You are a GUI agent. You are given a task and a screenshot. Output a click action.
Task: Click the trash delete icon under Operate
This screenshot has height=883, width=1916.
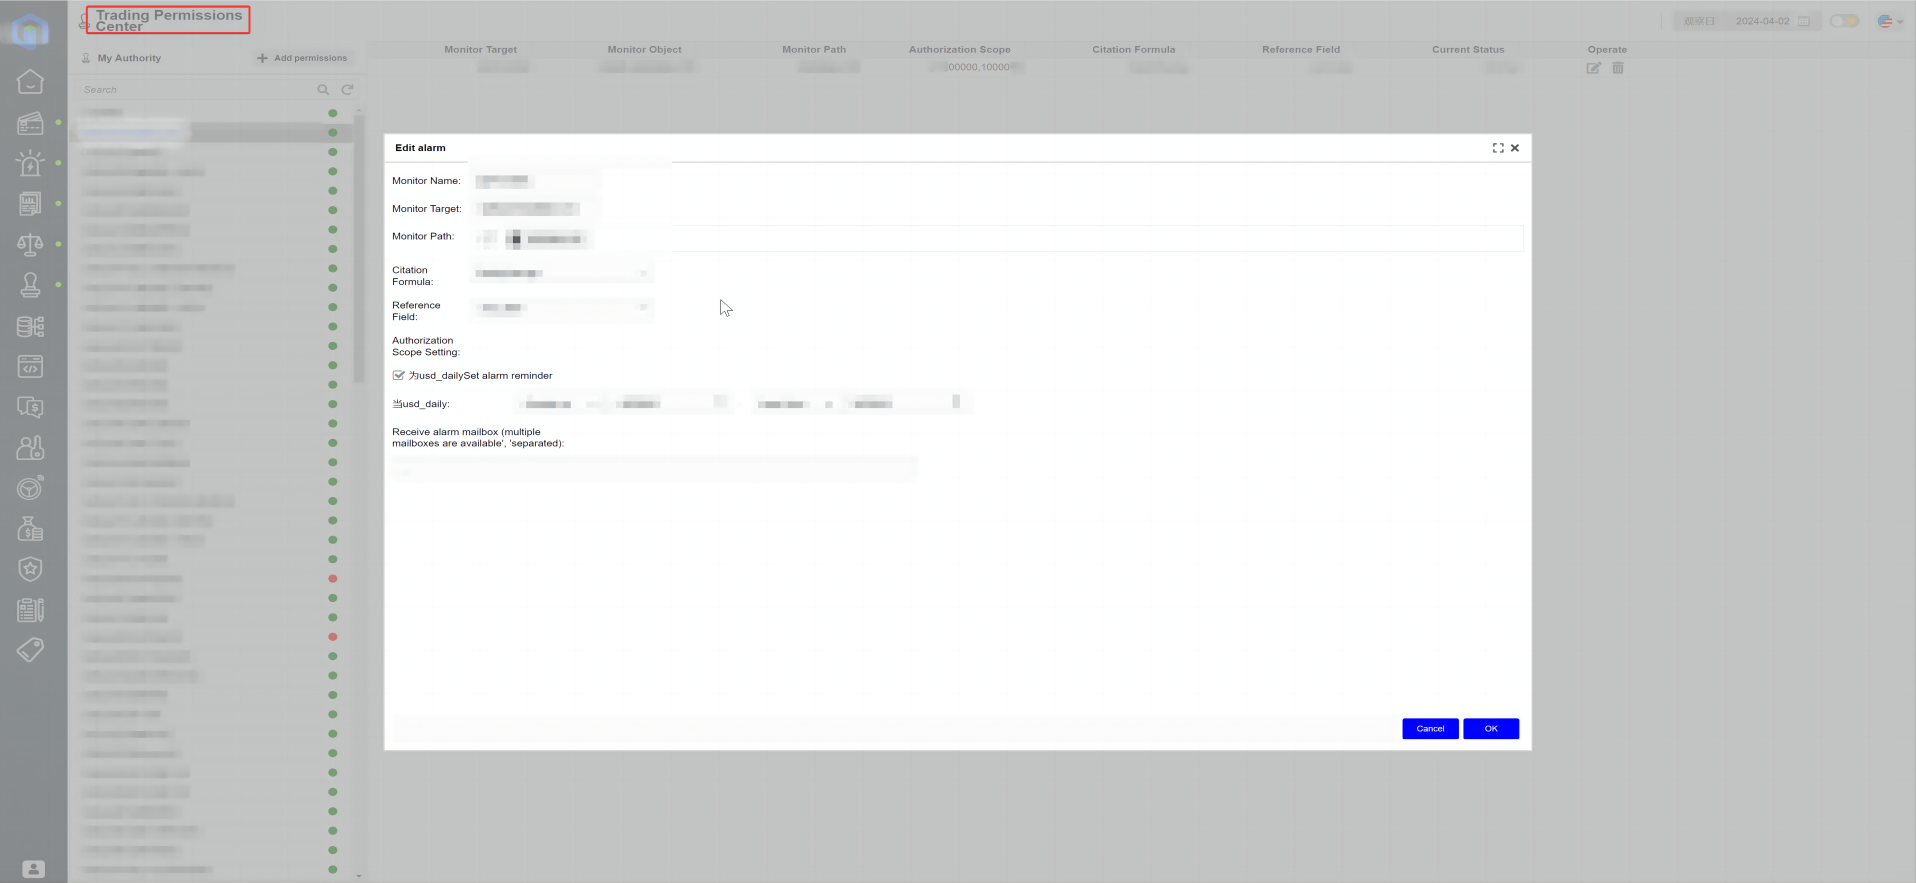1618,68
